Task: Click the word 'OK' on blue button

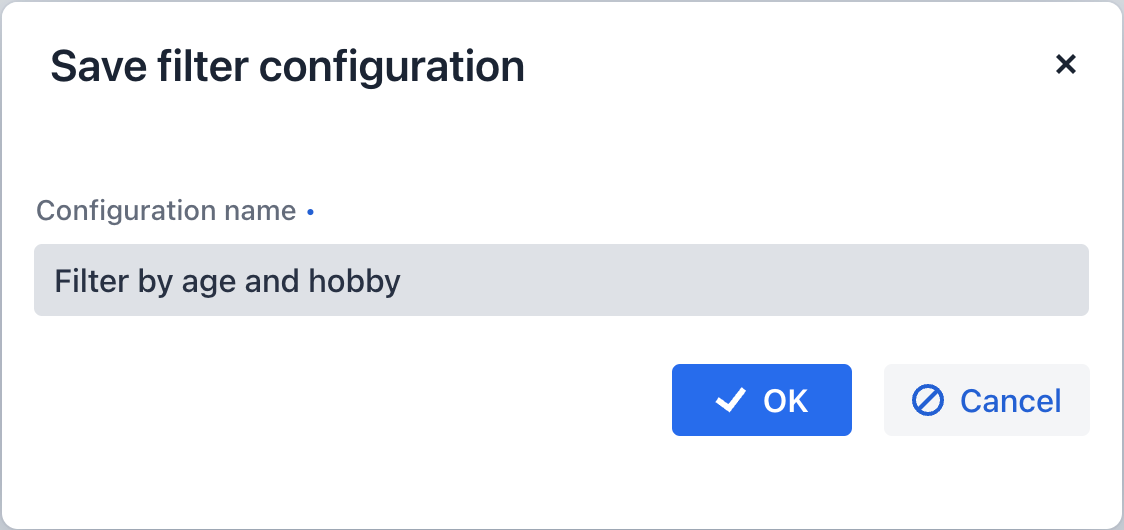Action: tap(785, 401)
